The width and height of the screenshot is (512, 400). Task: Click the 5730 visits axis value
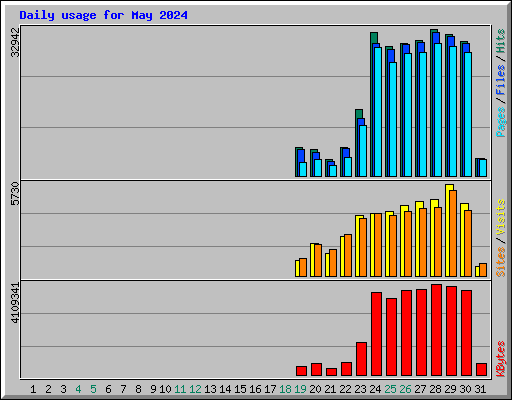point(15,193)
